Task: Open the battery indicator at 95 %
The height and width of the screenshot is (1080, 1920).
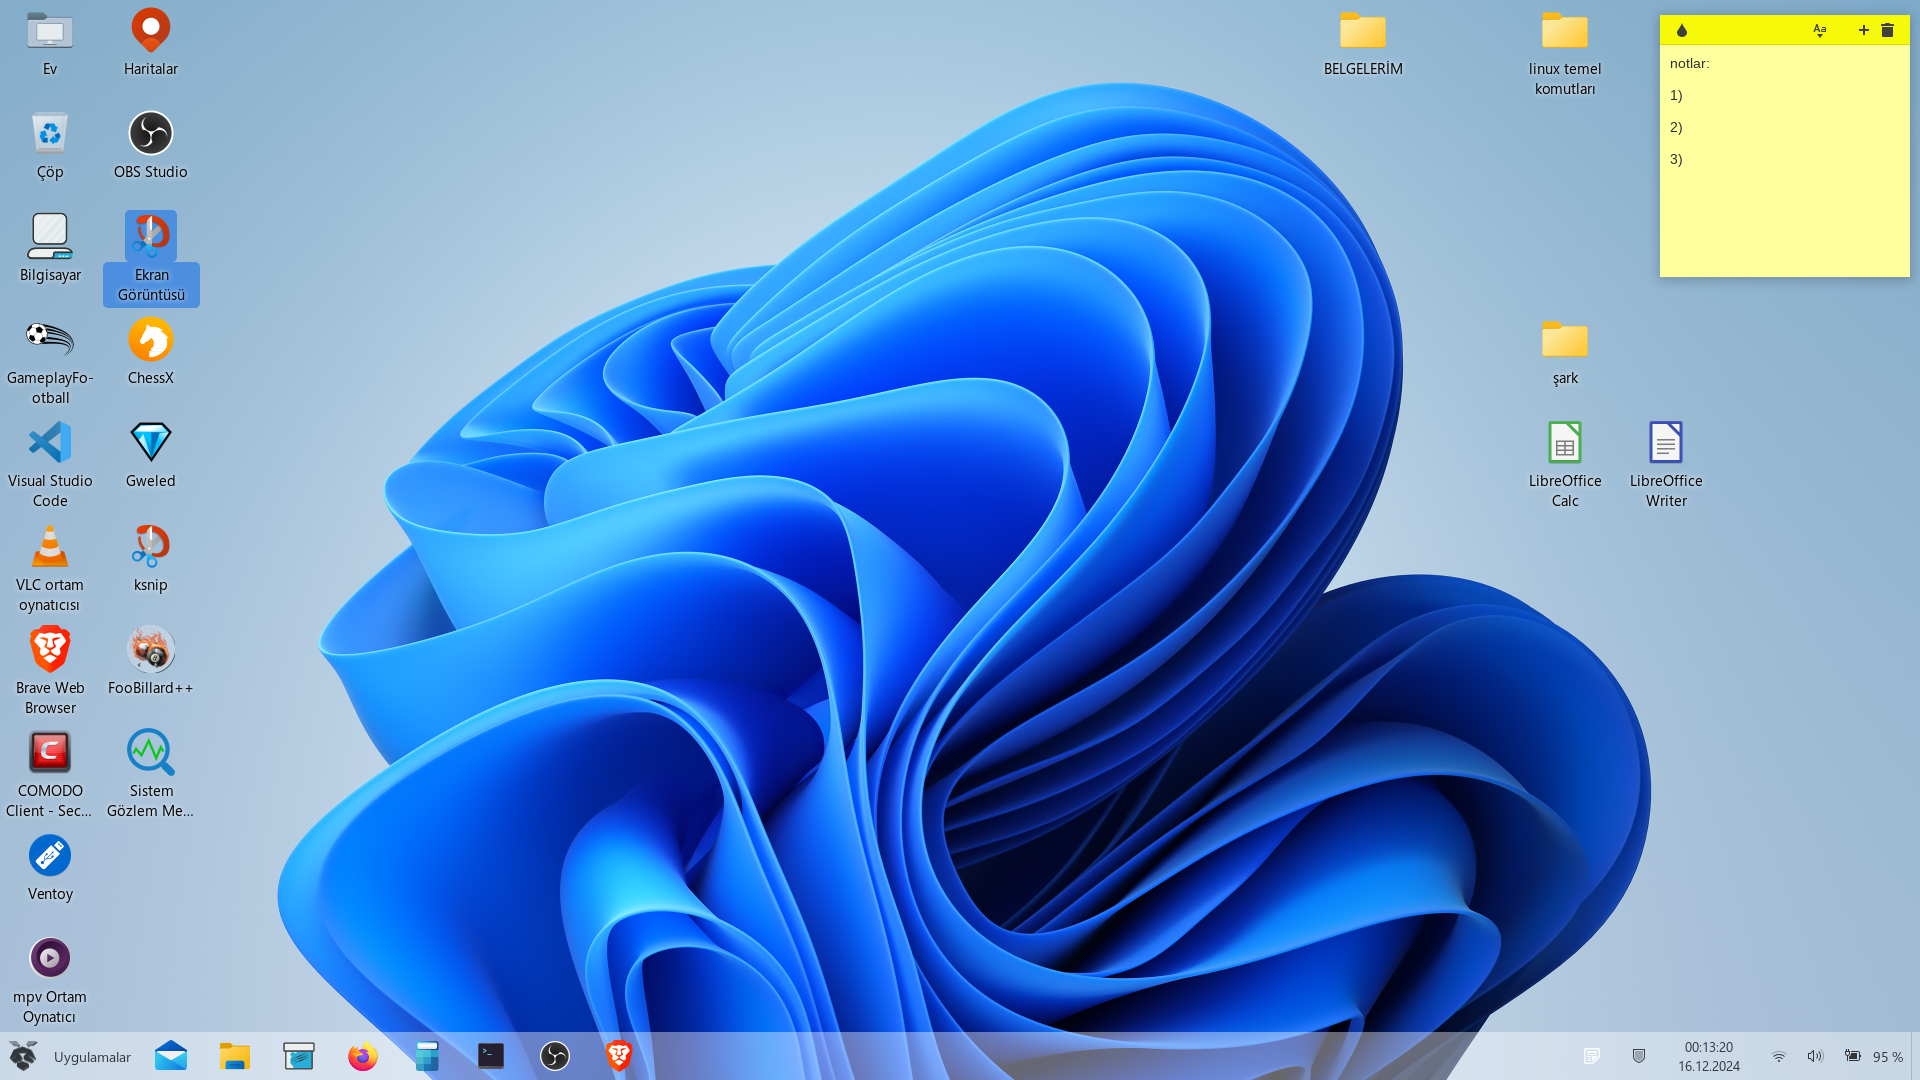Action: (1873, 1057)
